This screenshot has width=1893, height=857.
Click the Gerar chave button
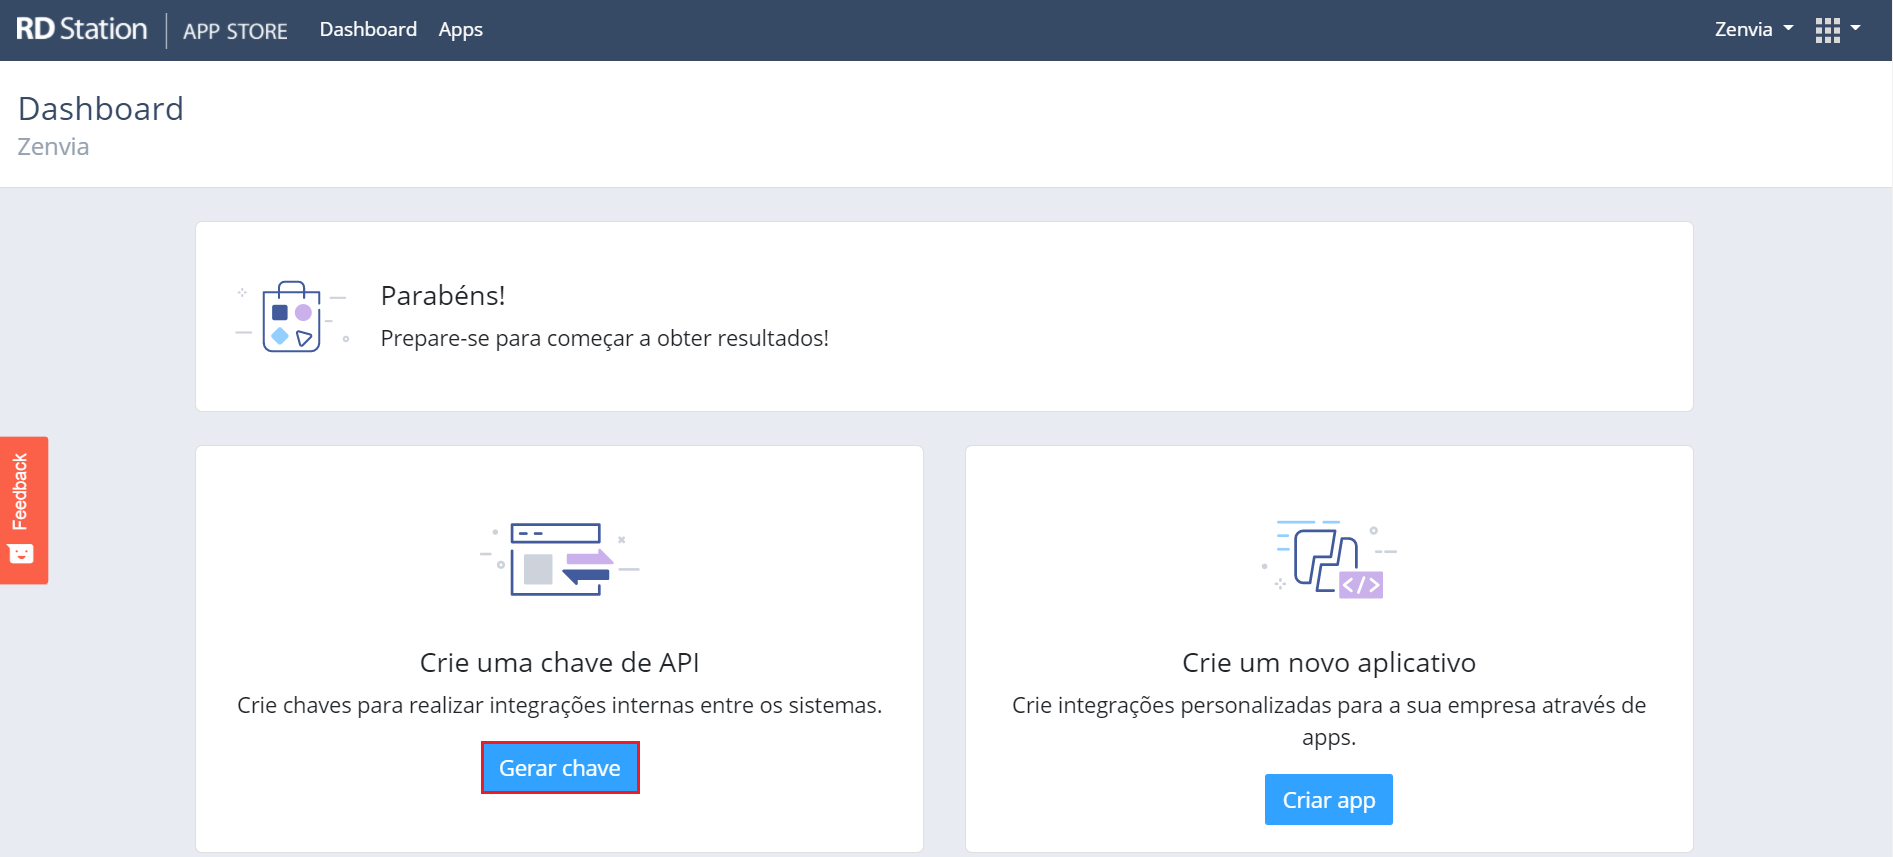coord(560,768)
